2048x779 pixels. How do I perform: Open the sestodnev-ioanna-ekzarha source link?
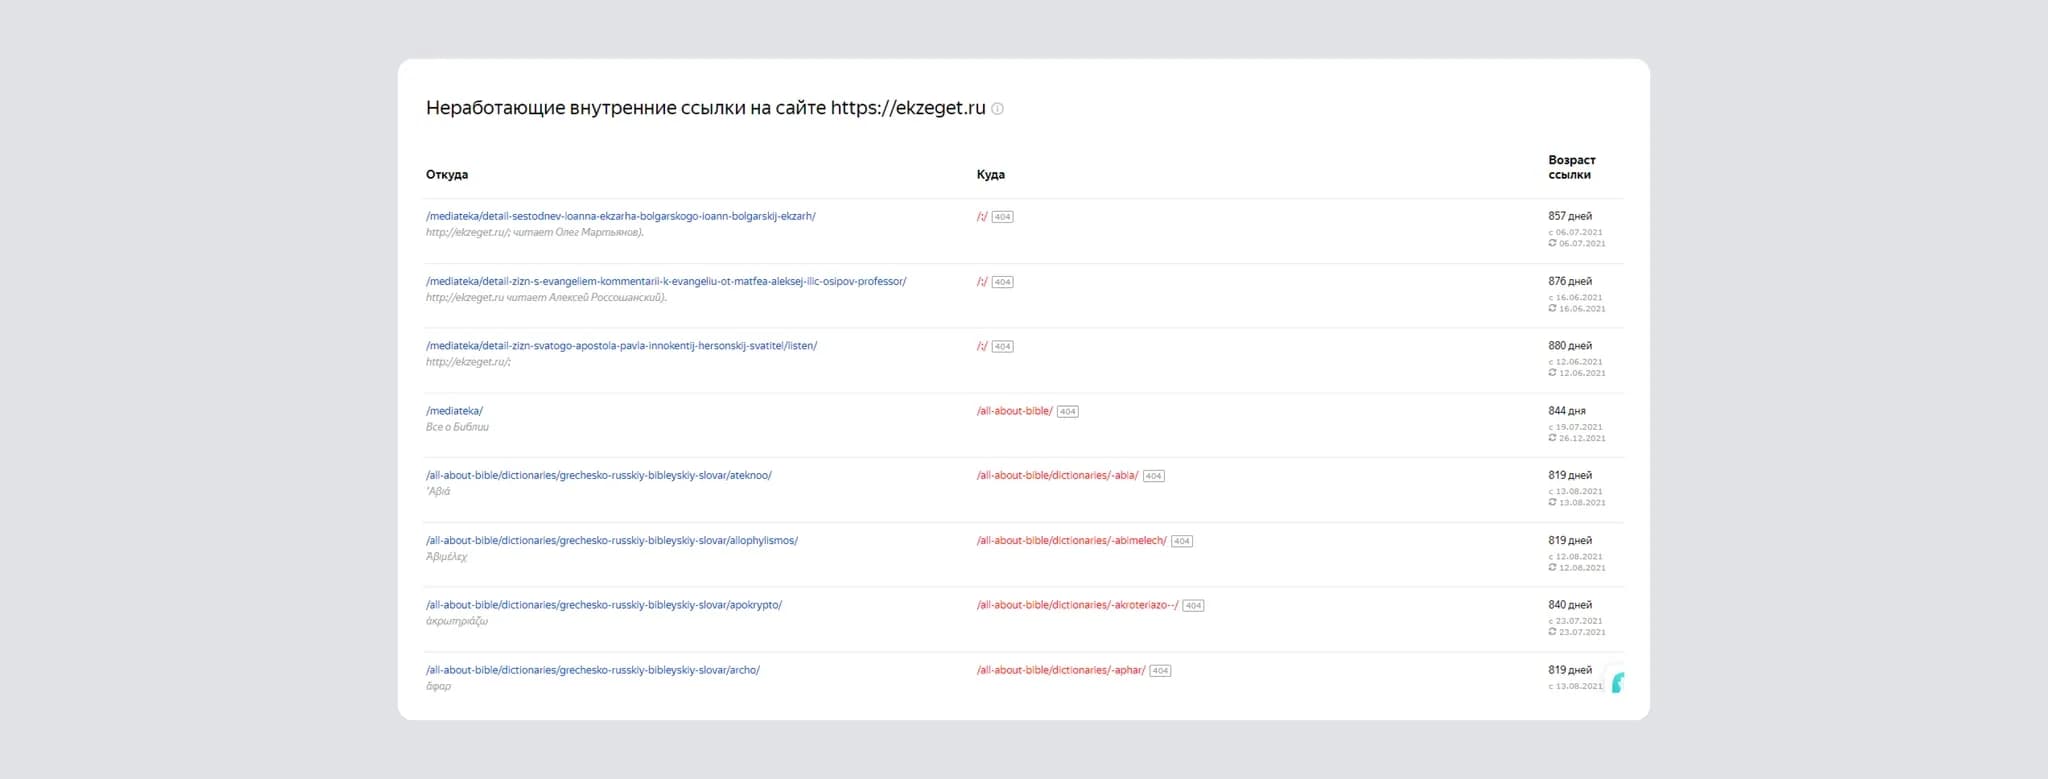pyautogui.click(x=620, y=216)
